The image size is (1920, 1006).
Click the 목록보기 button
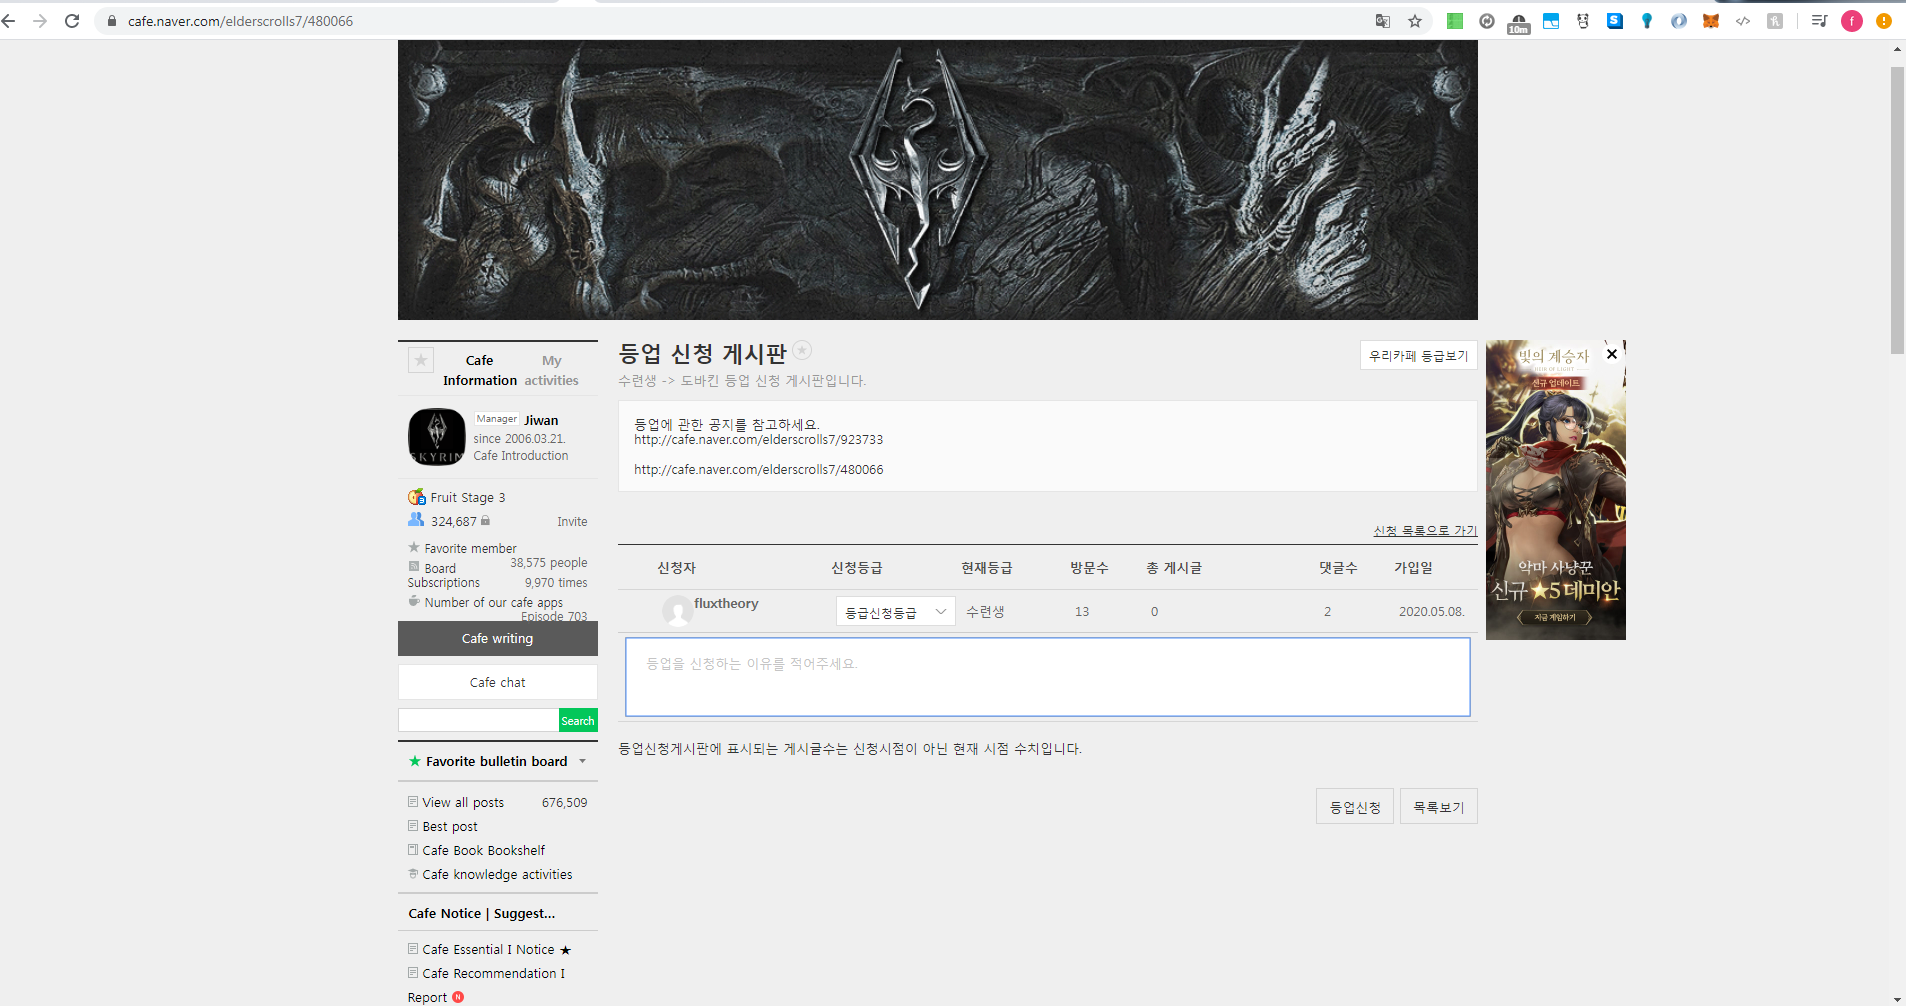pos(1439,807)
